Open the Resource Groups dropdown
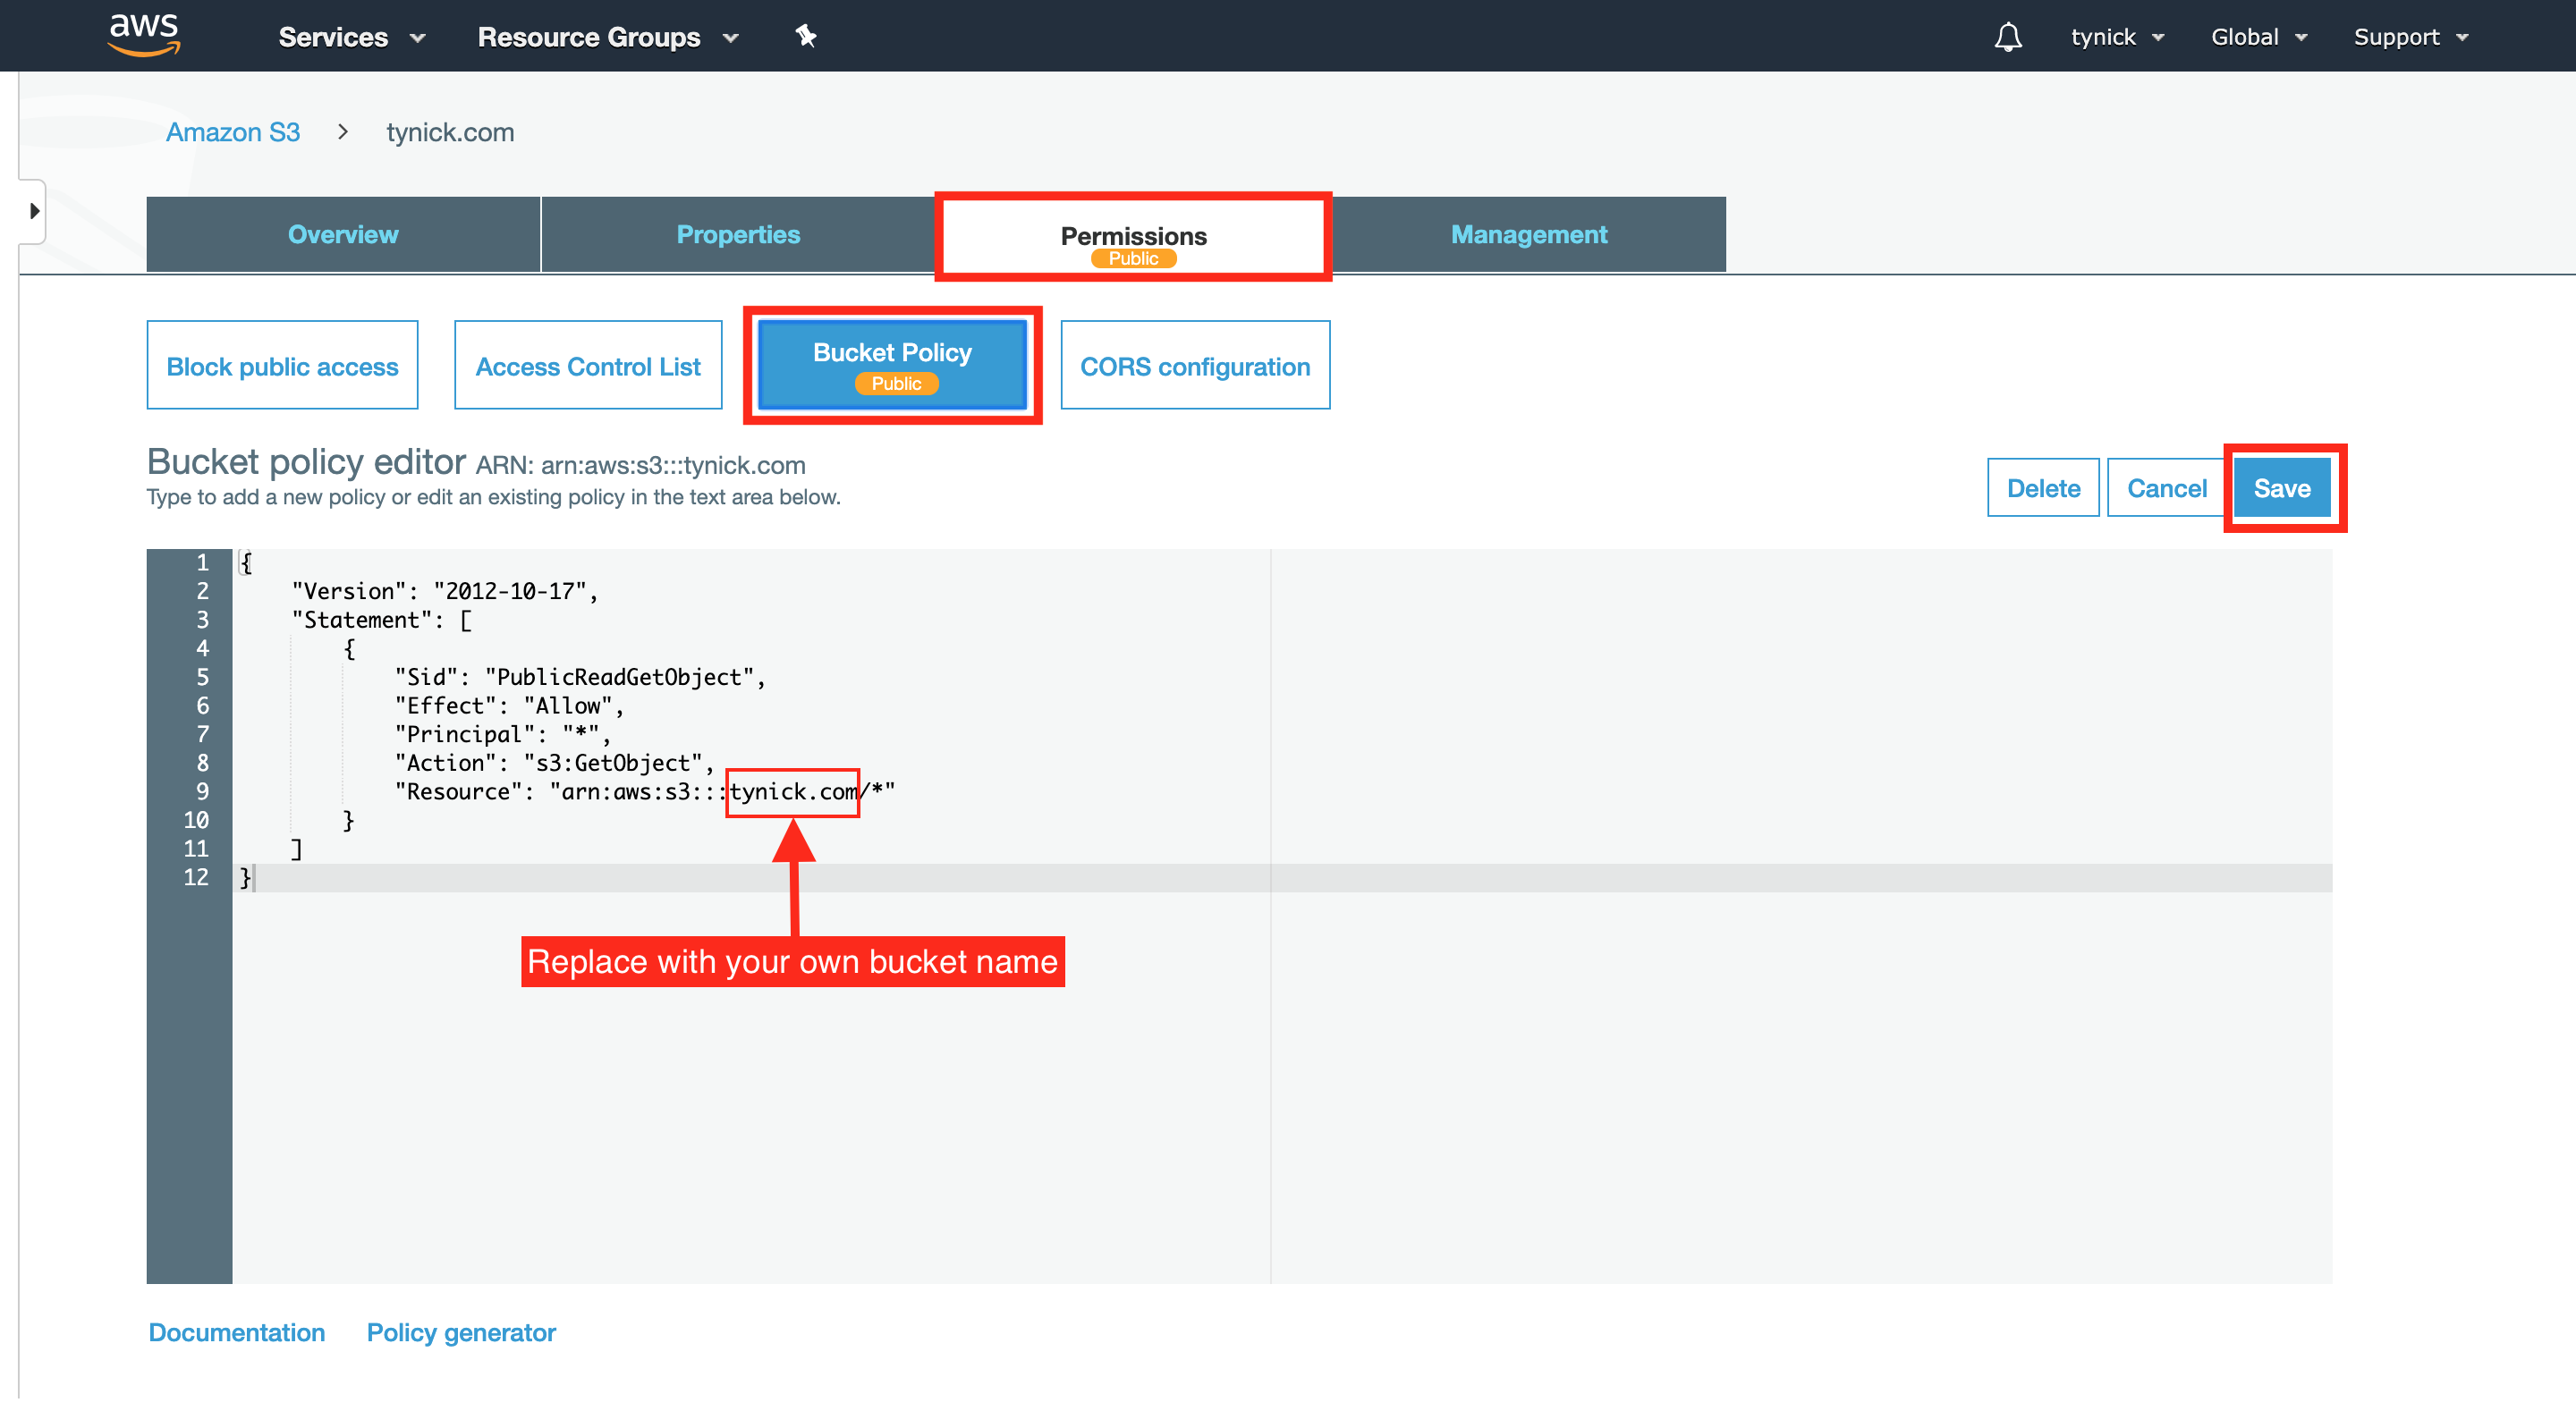Image resolution: width=2576 pixels, height=1411 pixels. 606,35
